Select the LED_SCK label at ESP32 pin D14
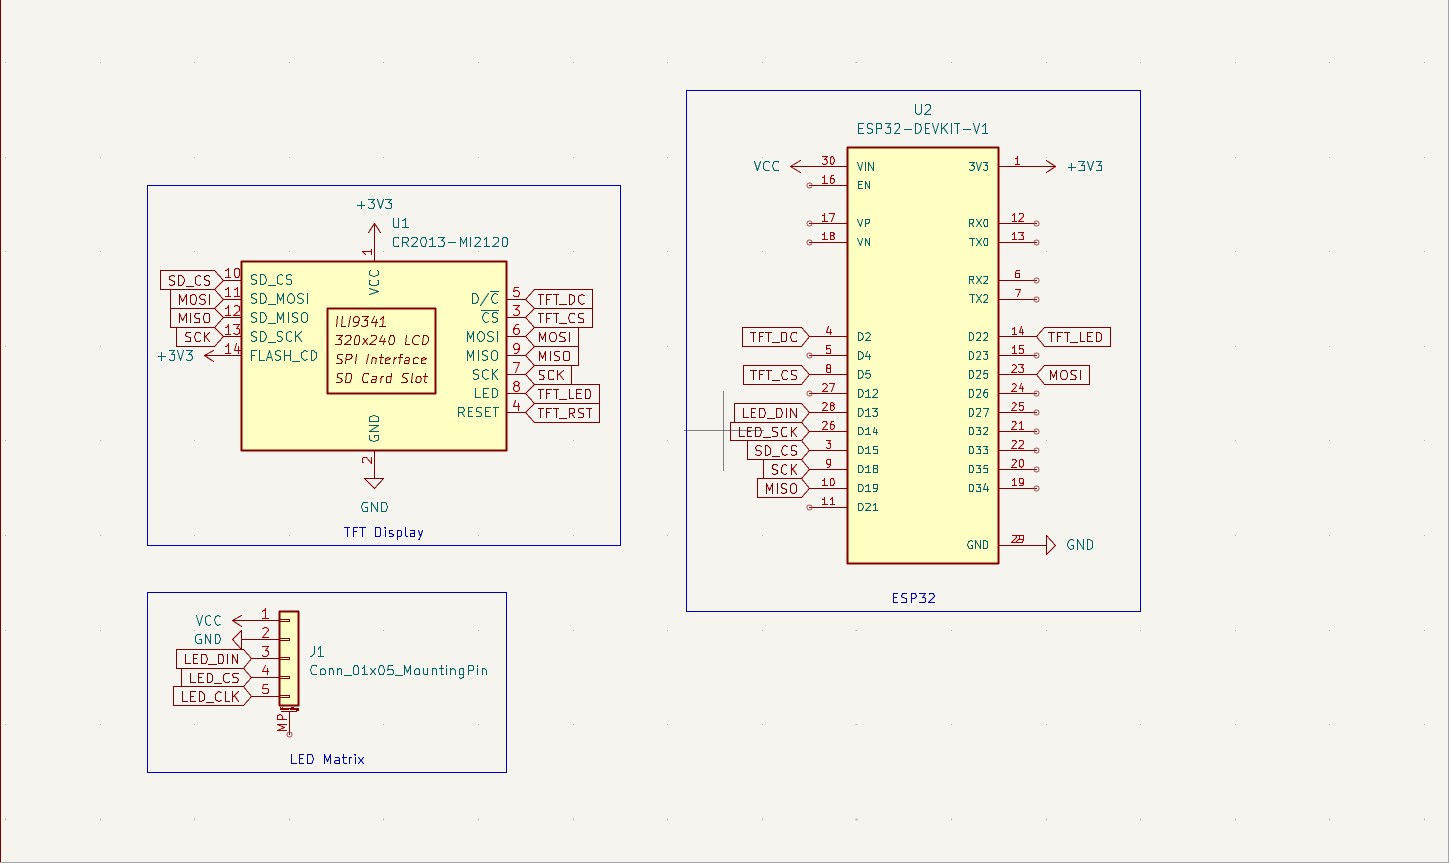The height and width of the screenshot is (863, 1449). tap(768, 432)
